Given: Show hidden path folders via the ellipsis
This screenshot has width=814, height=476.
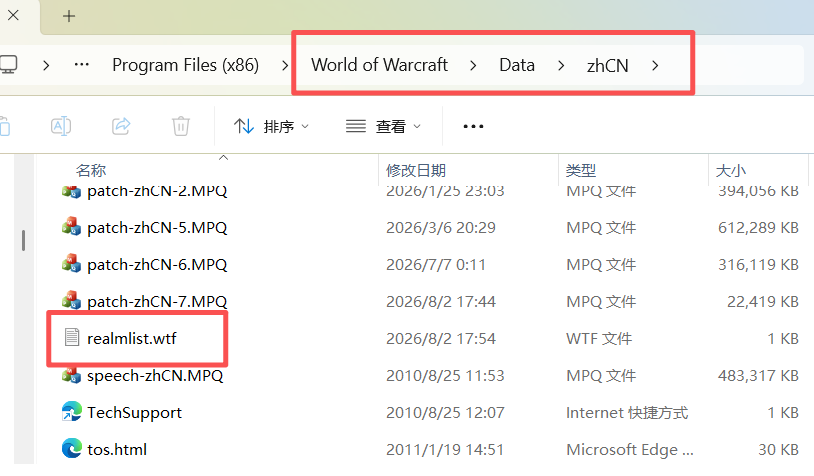Looking at the screenshot, I should 82,65.
